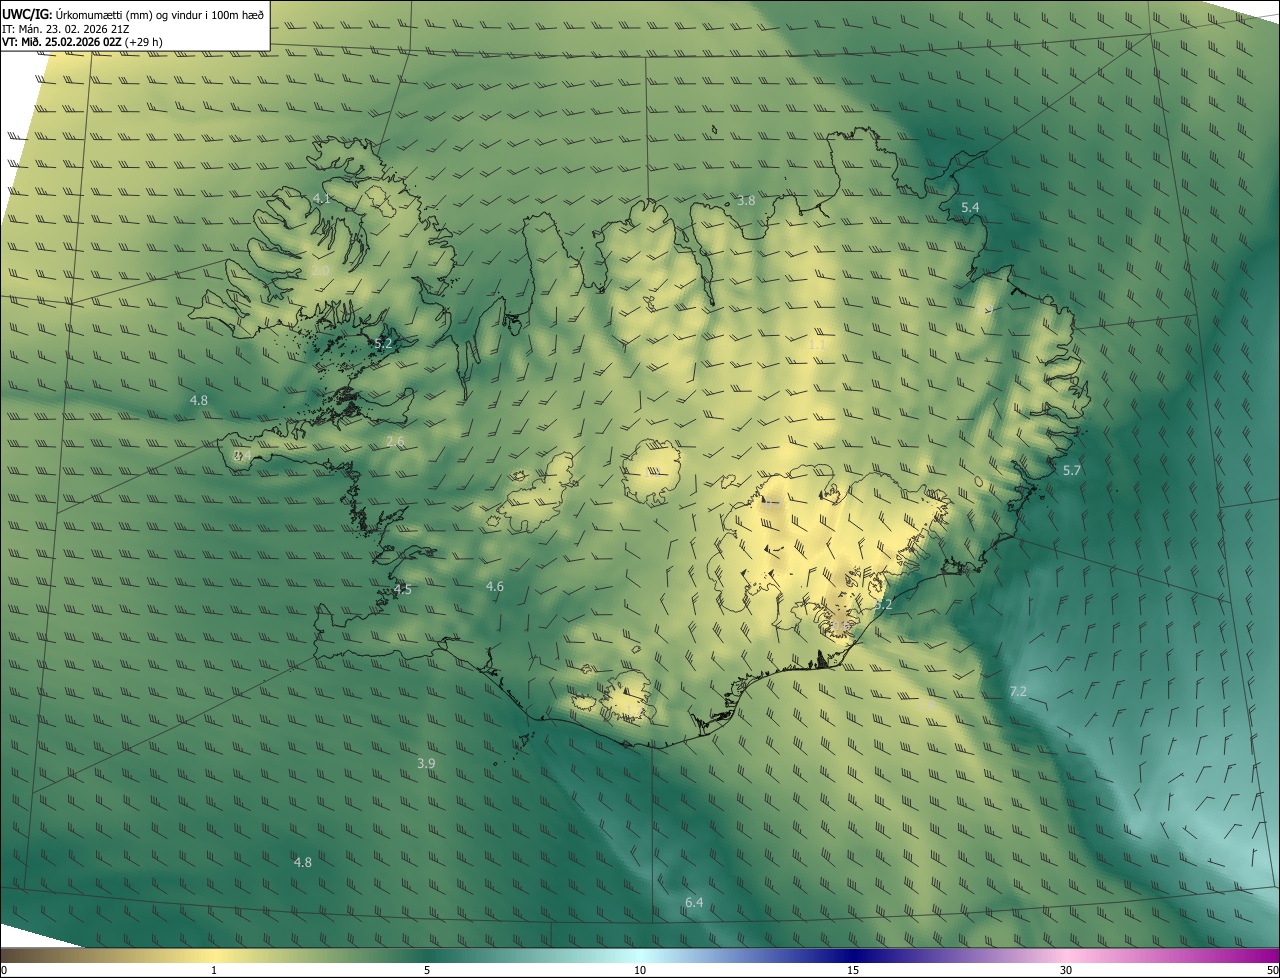
Task: Click the colour scale label '30'
Action: click(1066, 970)
